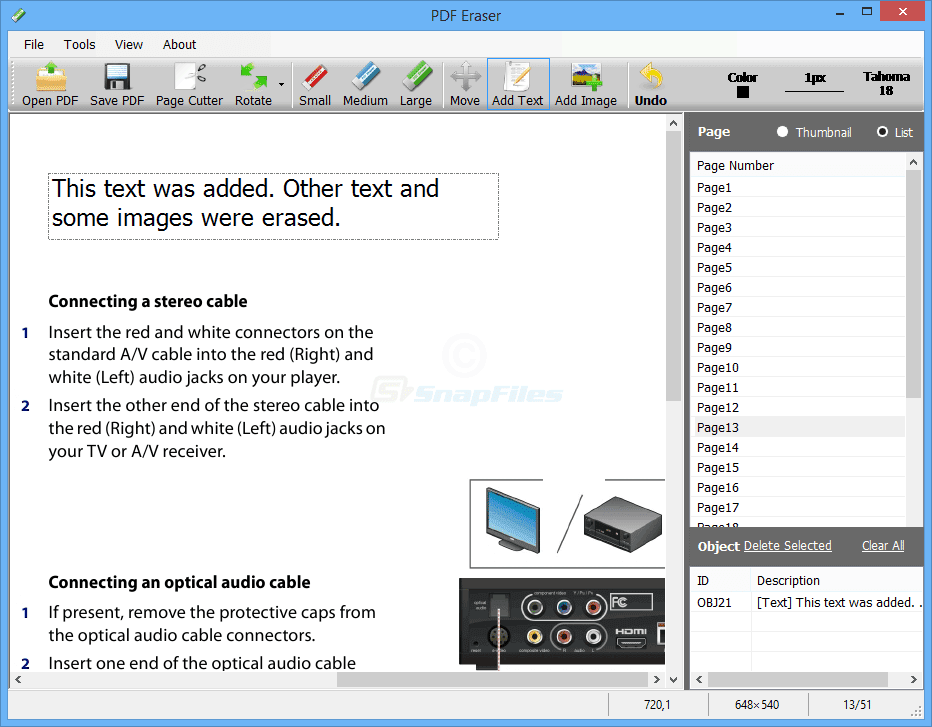Click document vertical scrollbar up arrow

(673, 123)
